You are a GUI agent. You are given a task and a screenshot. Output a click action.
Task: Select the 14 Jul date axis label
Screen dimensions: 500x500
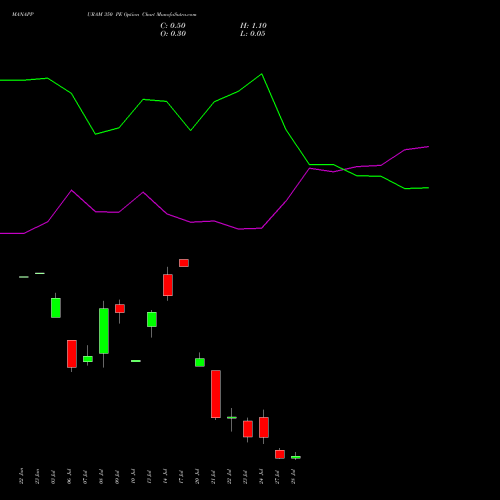coord(165,476)
